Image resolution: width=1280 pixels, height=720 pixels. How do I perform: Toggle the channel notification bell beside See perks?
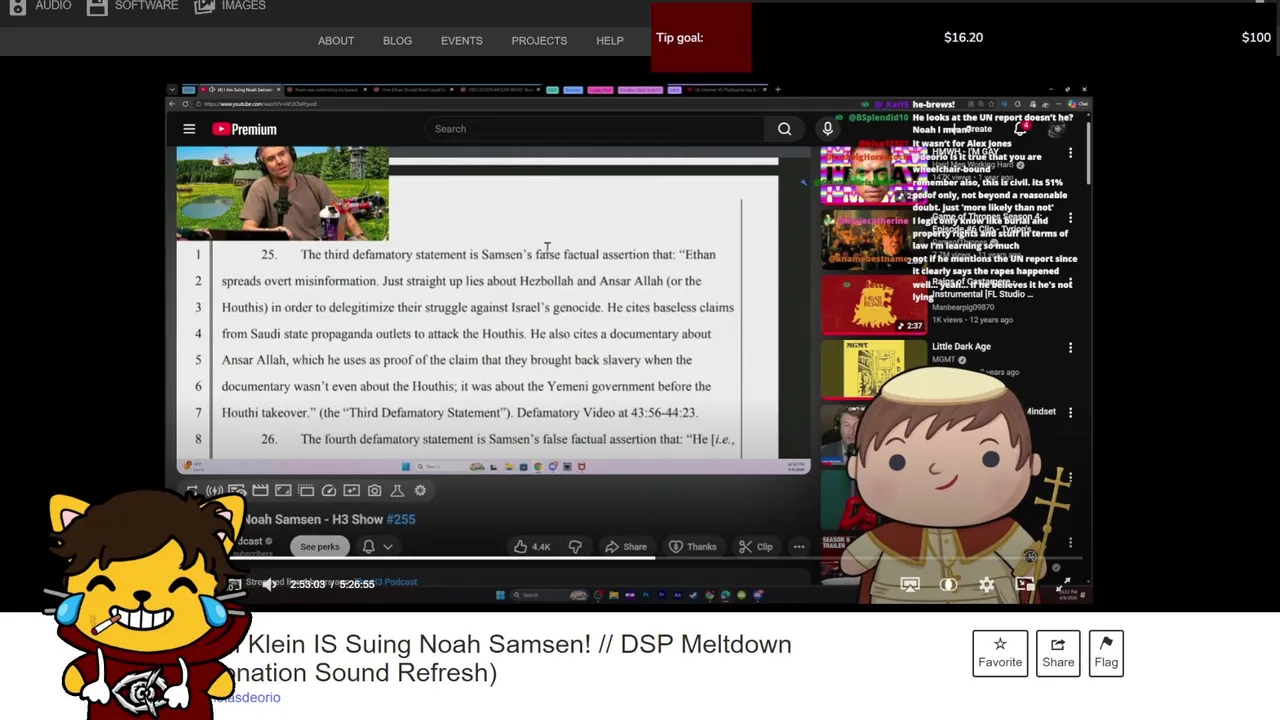(x=368, y=547)
